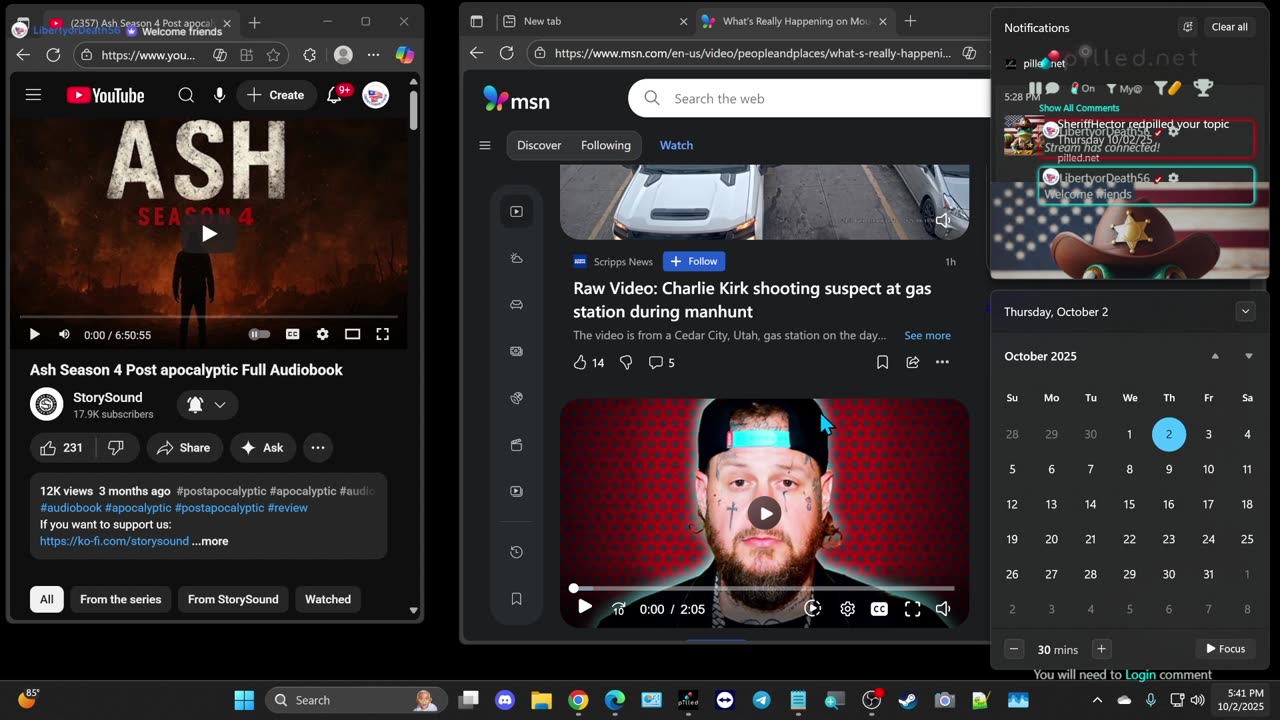Select the Watch tab on MSN
The image size is (1280, 720).
[x=676, y=145]
